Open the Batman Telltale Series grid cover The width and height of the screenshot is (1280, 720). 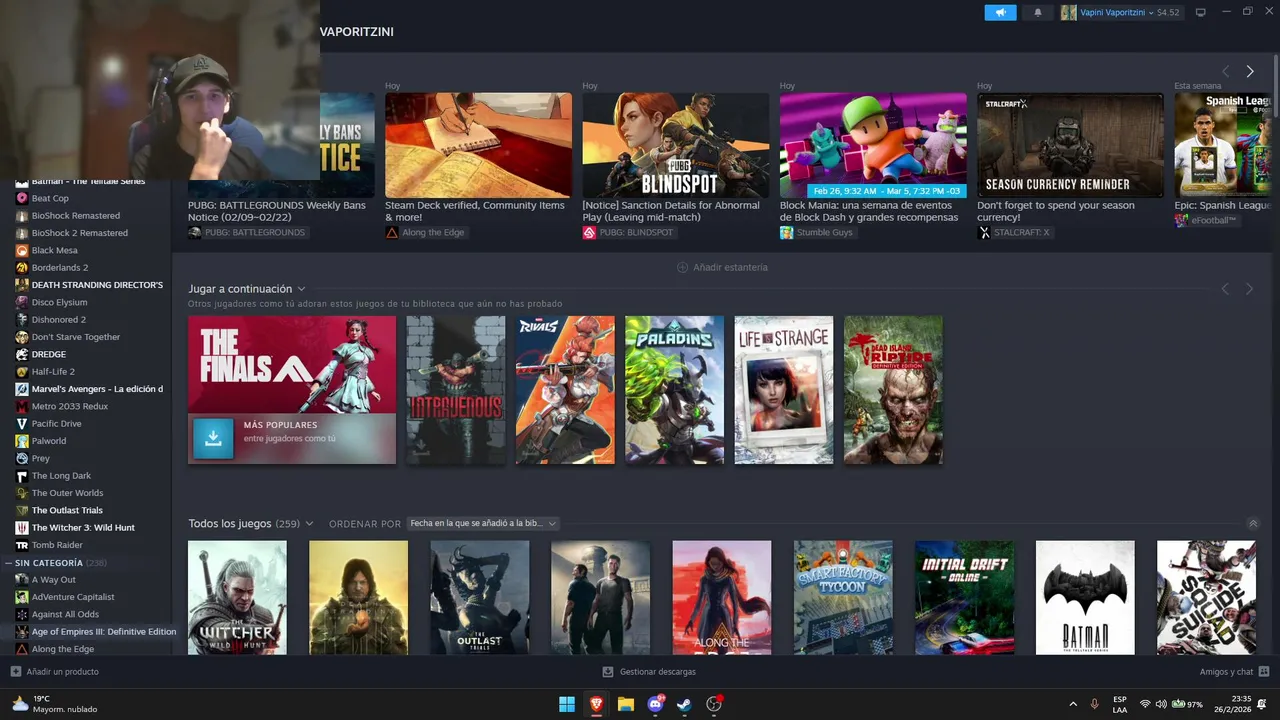tap(1085, 598)
